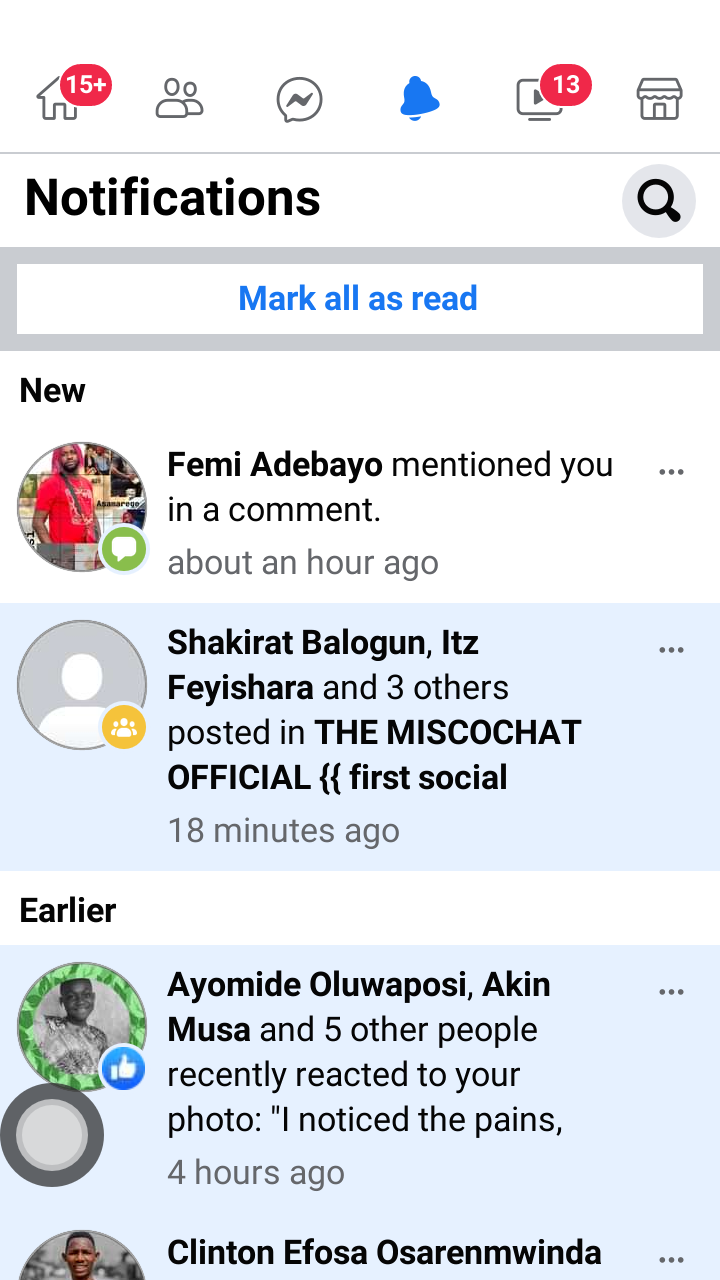
Task: Select the Notifications bell icon
Action: point(419,100)
